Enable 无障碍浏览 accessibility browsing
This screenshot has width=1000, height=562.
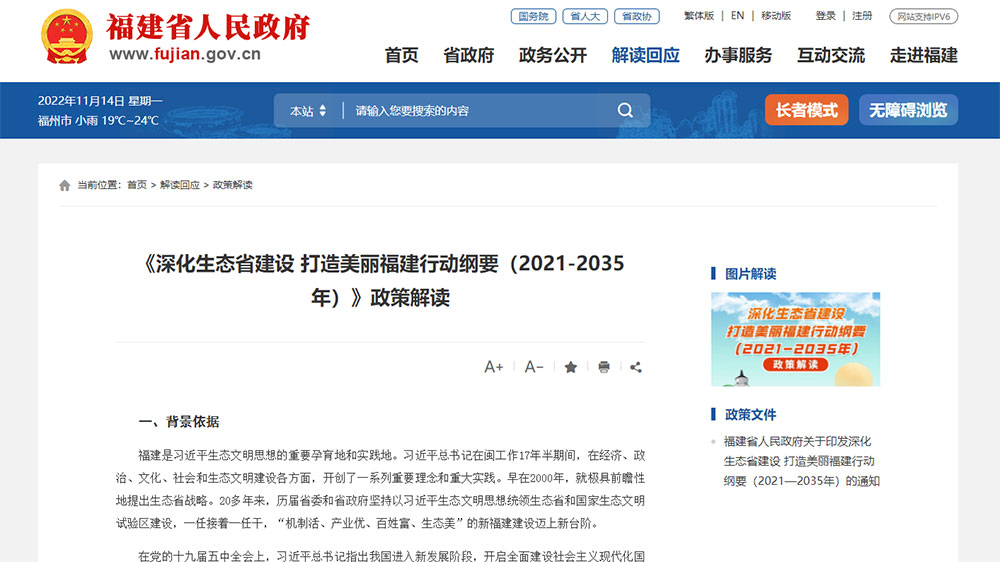[907, 110]
